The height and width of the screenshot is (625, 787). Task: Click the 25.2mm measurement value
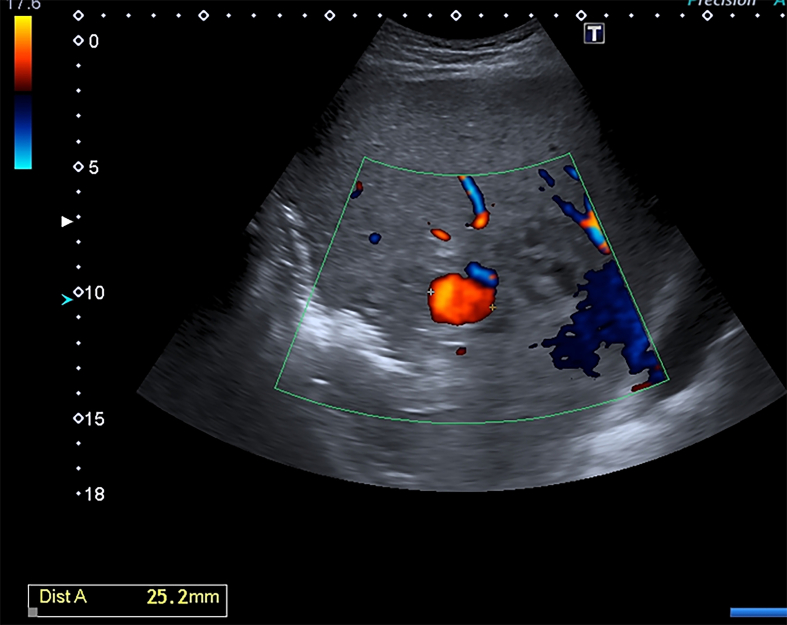pyautogui.click(x=183, y=596)
